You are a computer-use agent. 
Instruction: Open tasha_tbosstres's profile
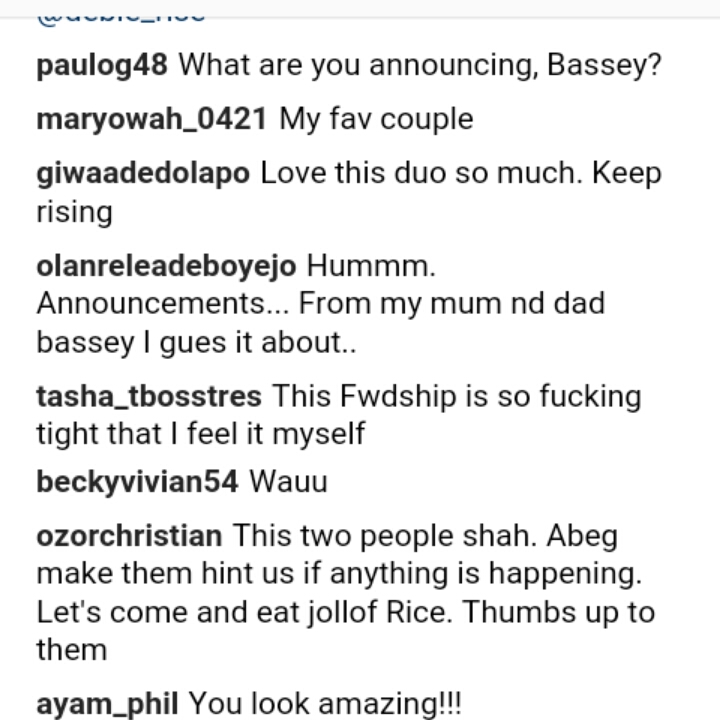(149, 396)
